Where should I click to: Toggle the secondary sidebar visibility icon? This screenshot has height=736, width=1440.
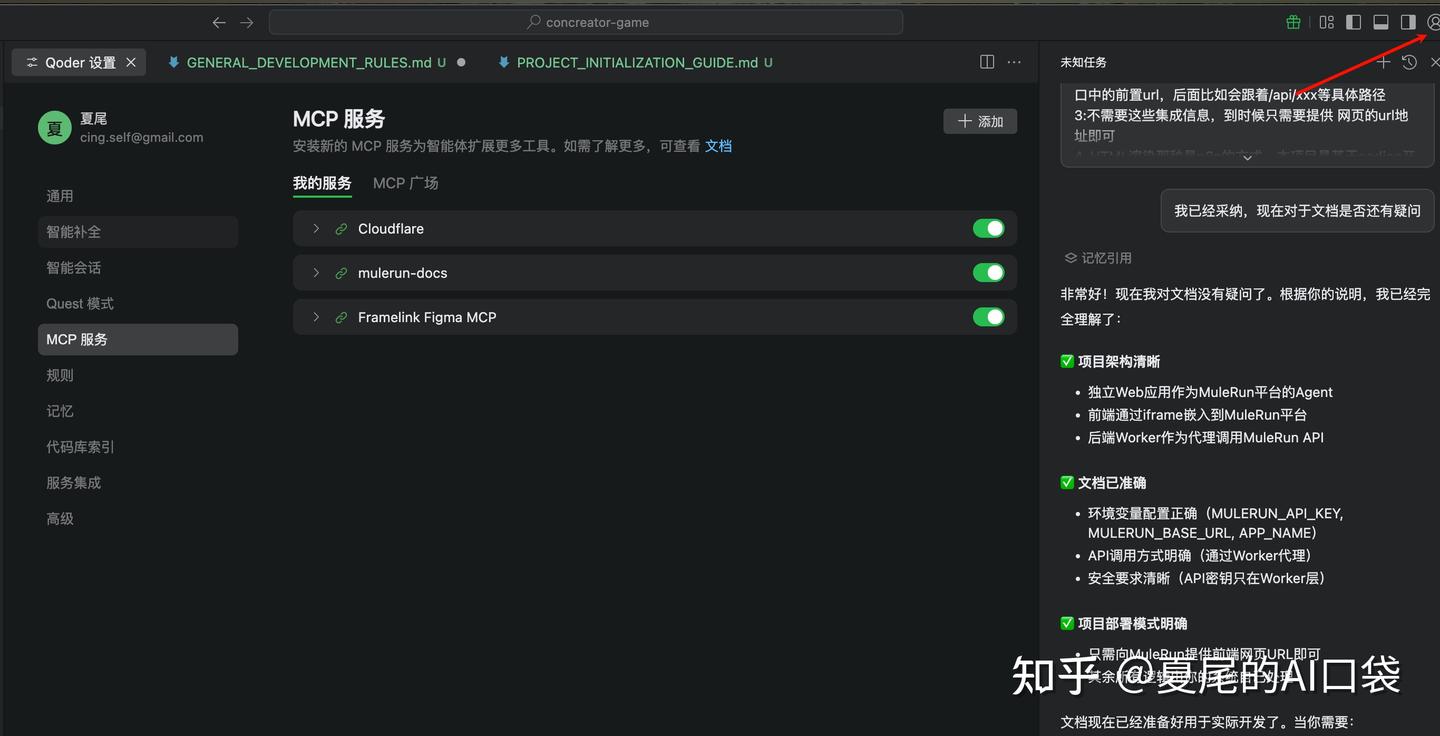1408,21
